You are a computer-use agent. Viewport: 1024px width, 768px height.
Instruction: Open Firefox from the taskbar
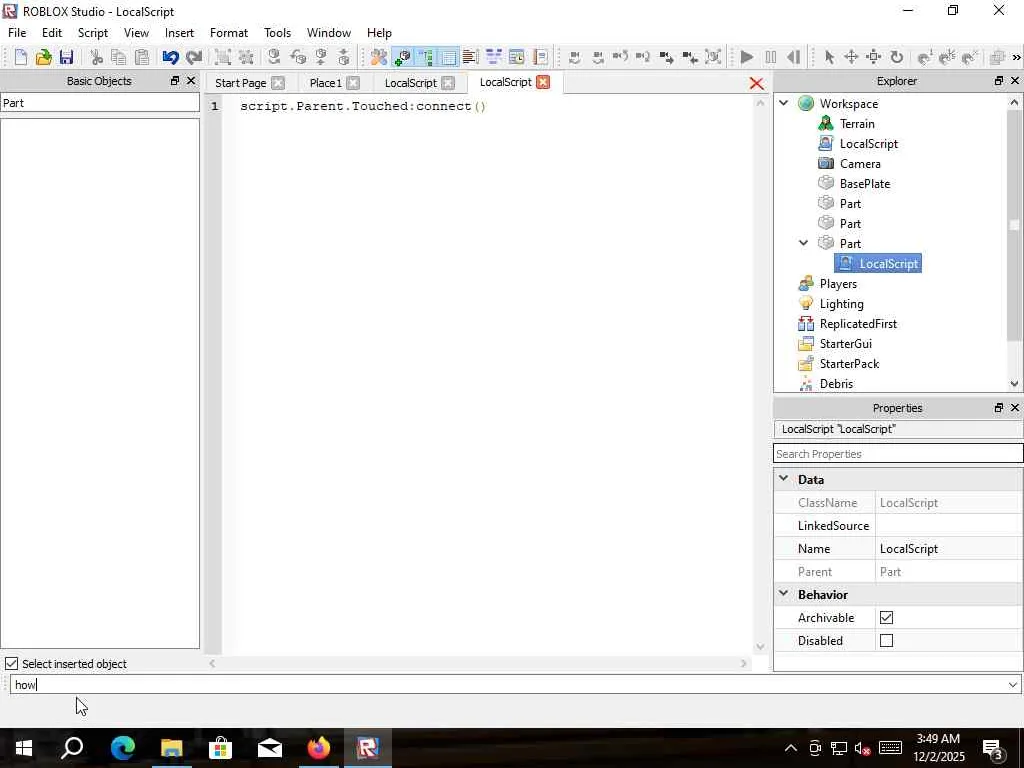(x=319, y=748)
